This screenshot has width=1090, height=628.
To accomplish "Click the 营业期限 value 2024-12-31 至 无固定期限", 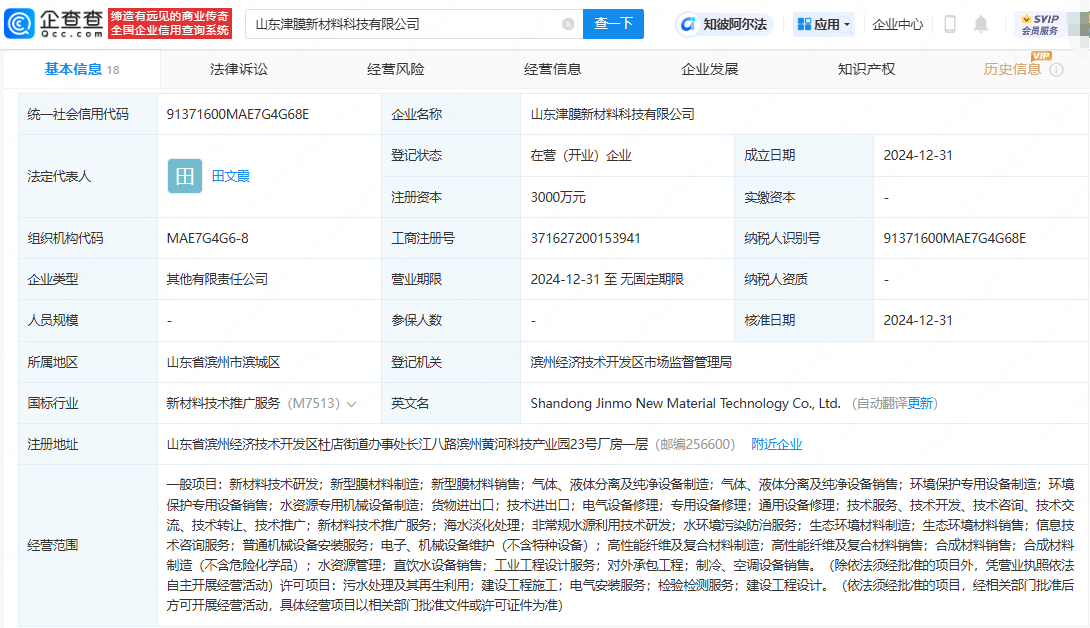I will [607, 279].
